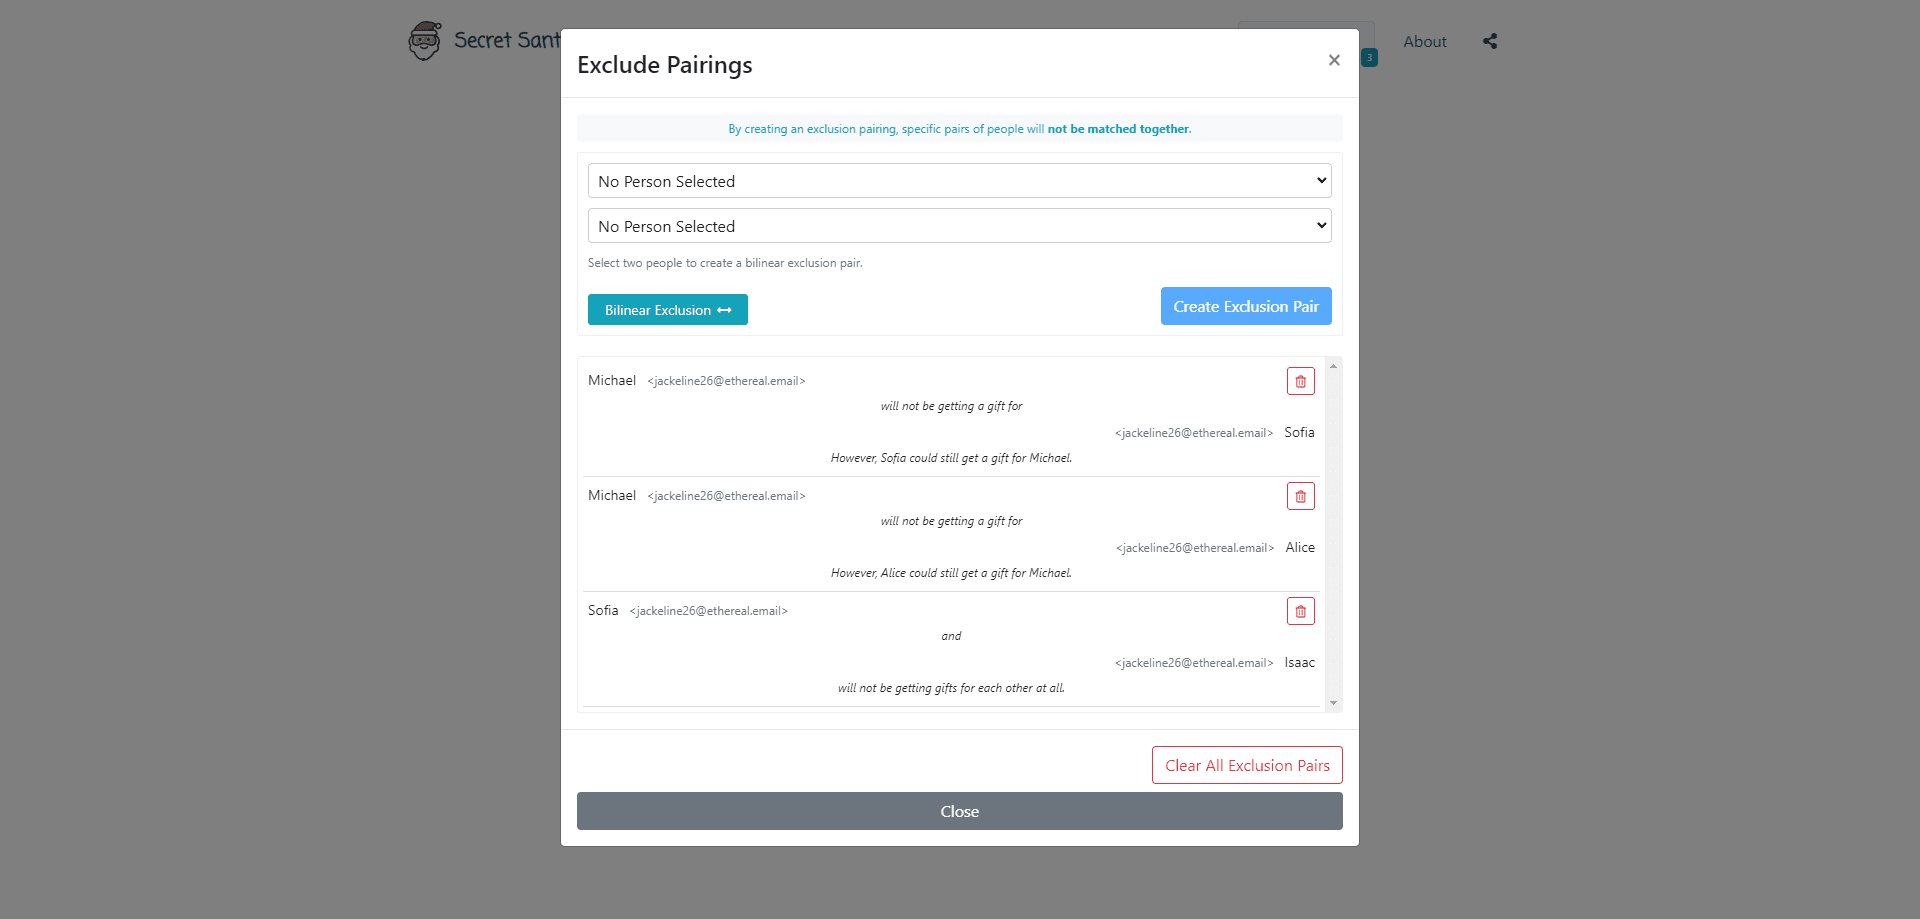Image resolution: width=1920 pixels, height=919 pixels.
Task: Remove the Sofia and Isaac exclusion pair
Action: pyautogui.click(x=1300, y=611)
